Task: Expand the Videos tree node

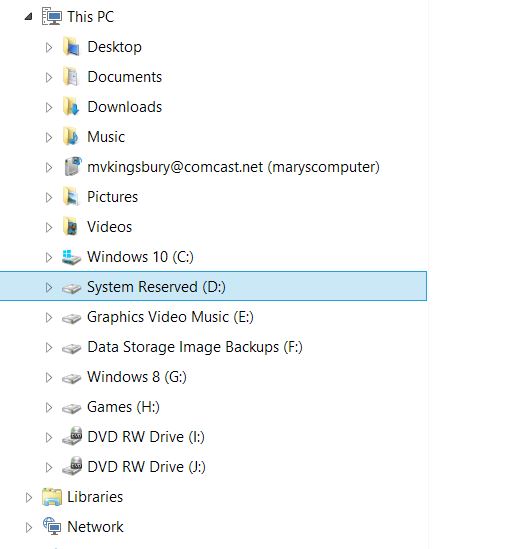Action: 49,228
